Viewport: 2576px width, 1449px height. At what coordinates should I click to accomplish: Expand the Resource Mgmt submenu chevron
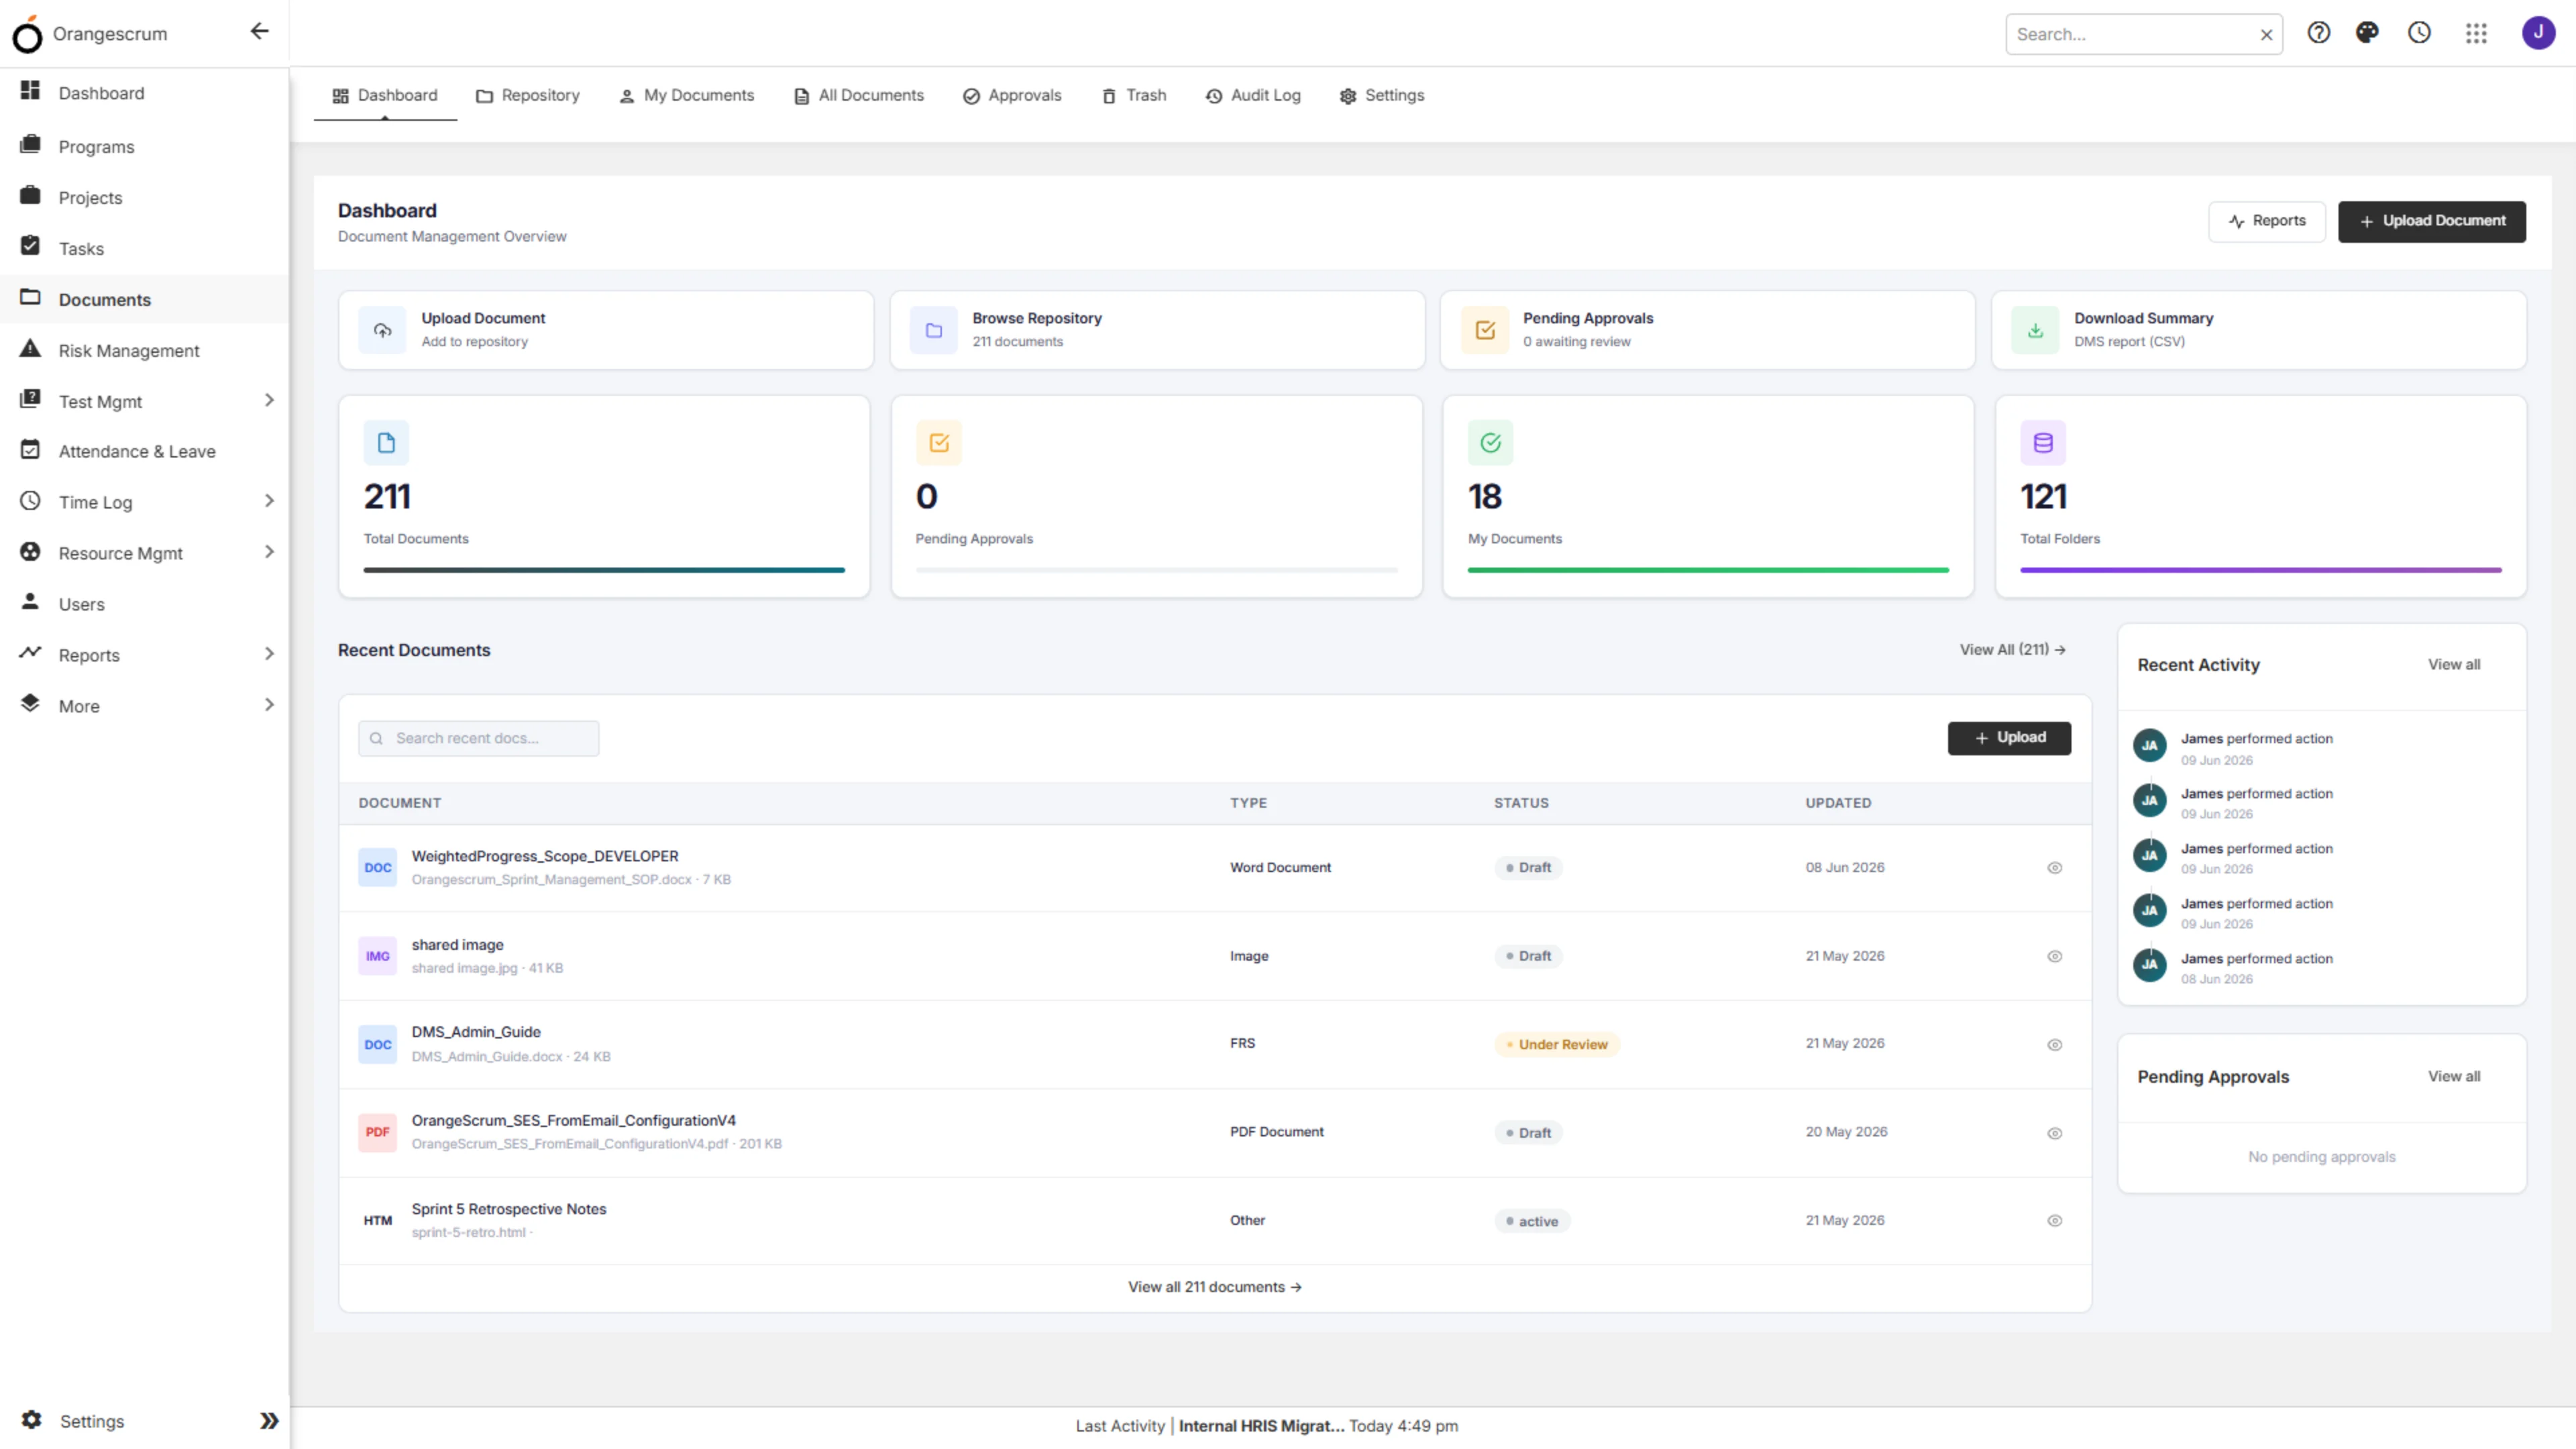point(269,552)
